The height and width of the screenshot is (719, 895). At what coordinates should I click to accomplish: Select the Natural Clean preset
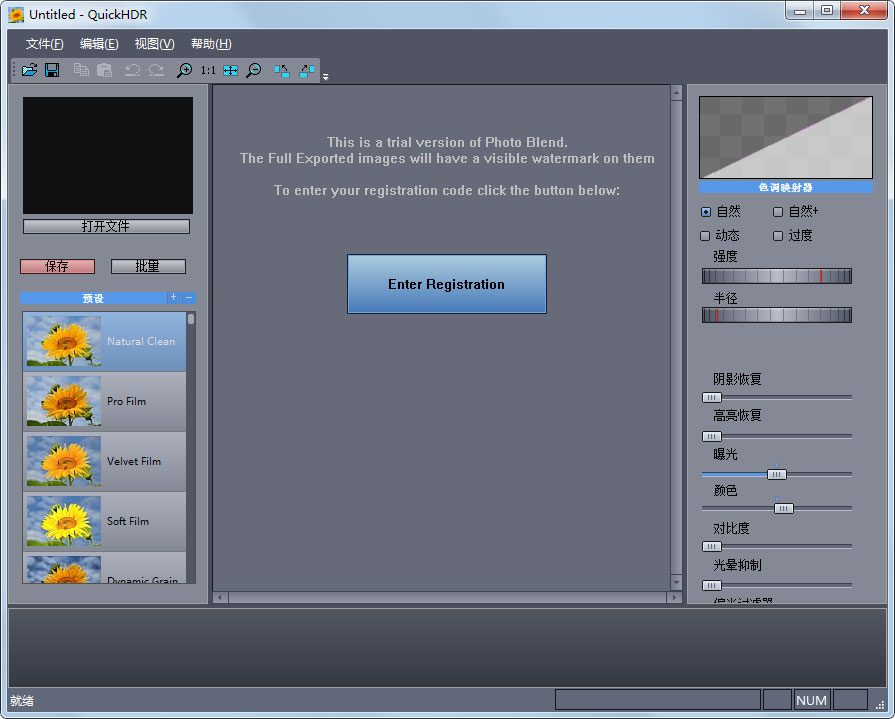coord(104,341)
